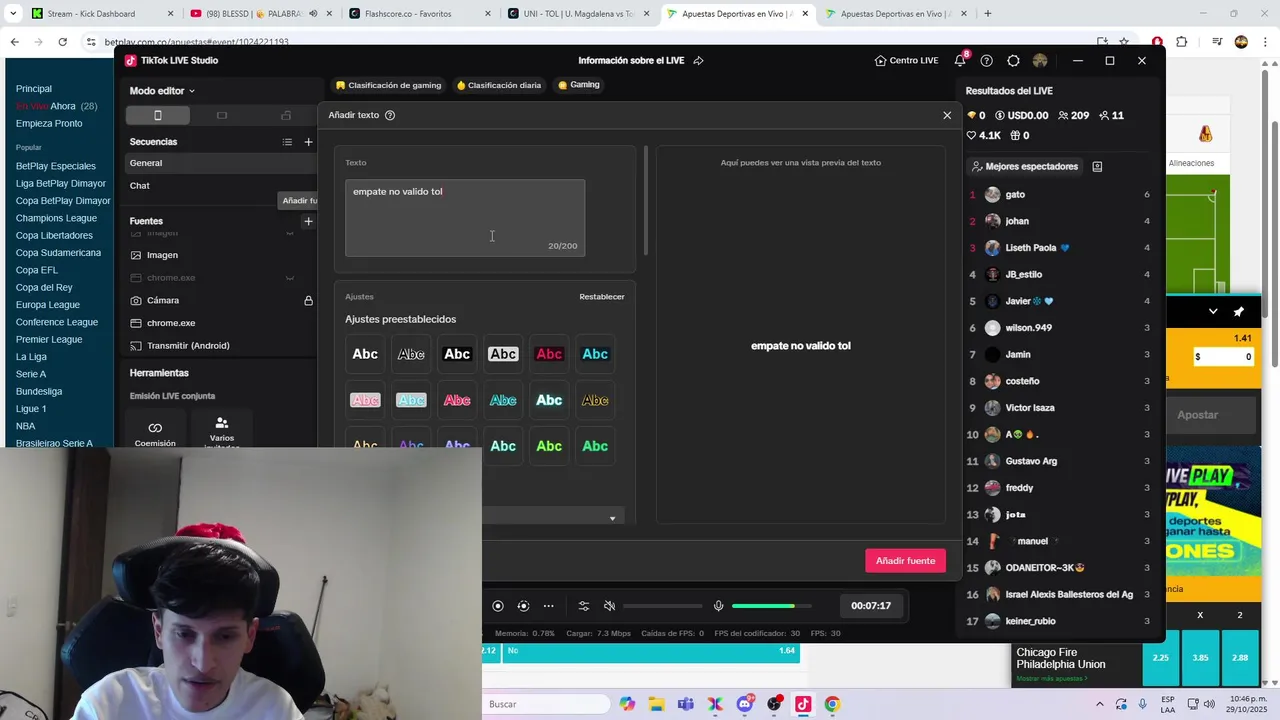Open more options ellipsis in bottom bar

pyautogui.click(x=548, y=606)
